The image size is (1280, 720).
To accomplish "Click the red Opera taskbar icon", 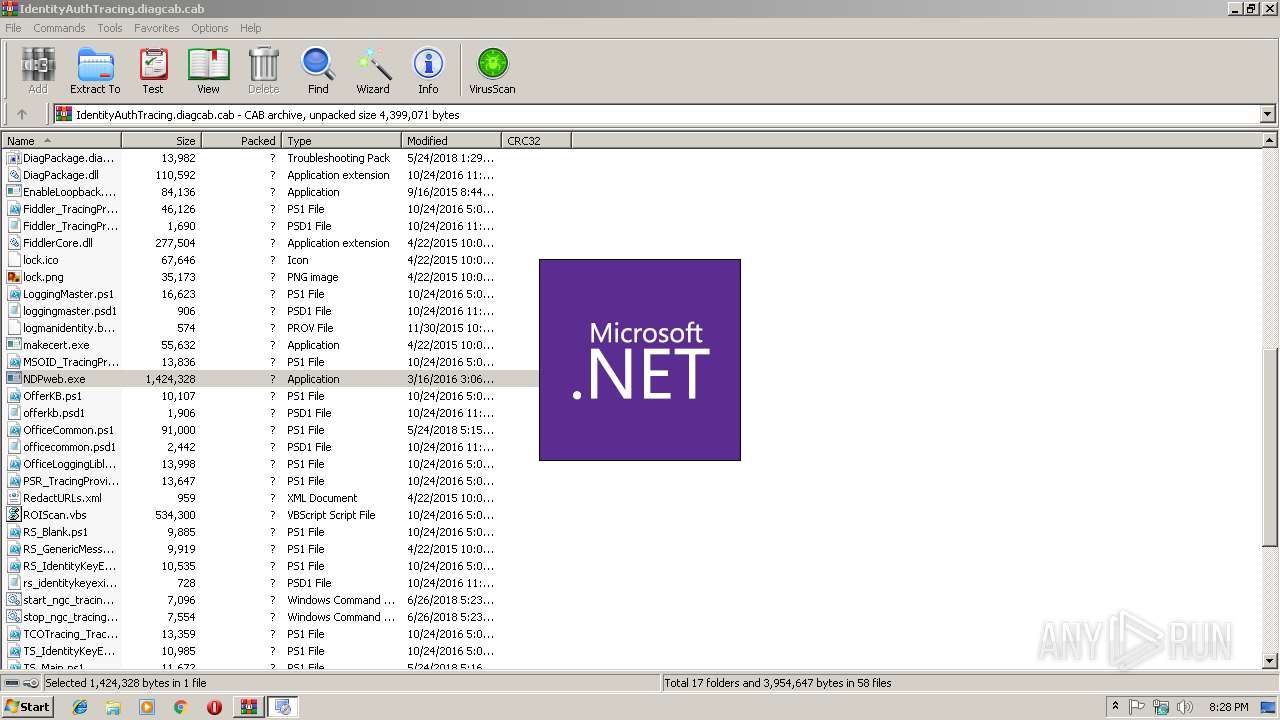I will click(214, 707).
